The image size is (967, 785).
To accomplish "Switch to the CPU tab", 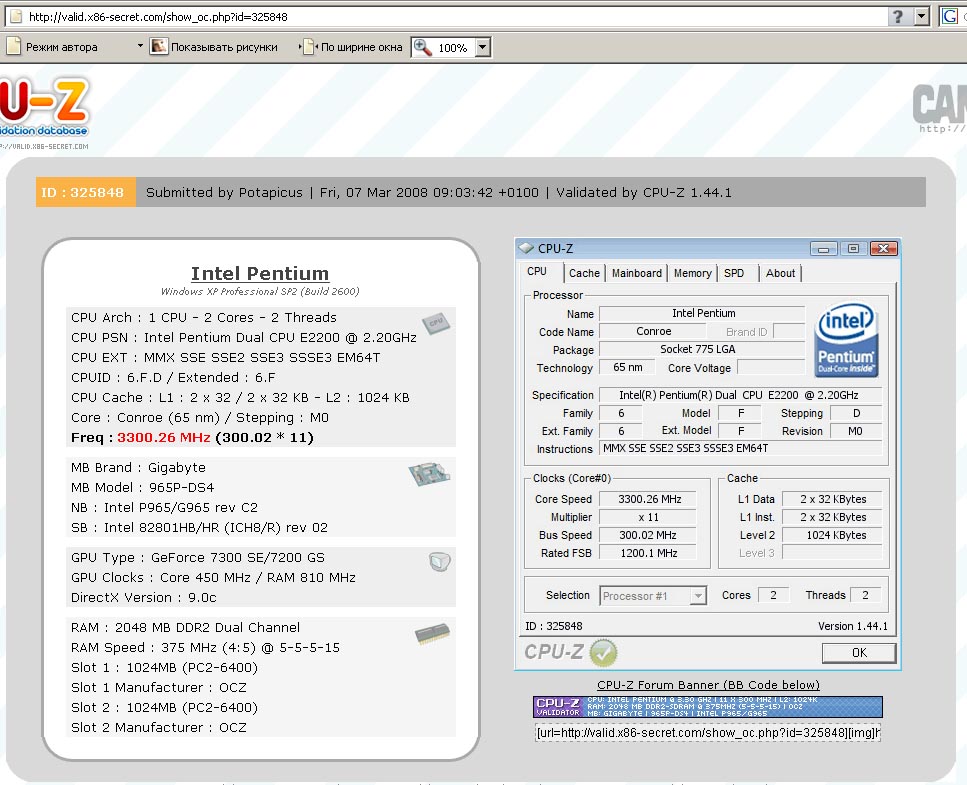I will coord(537,272).
